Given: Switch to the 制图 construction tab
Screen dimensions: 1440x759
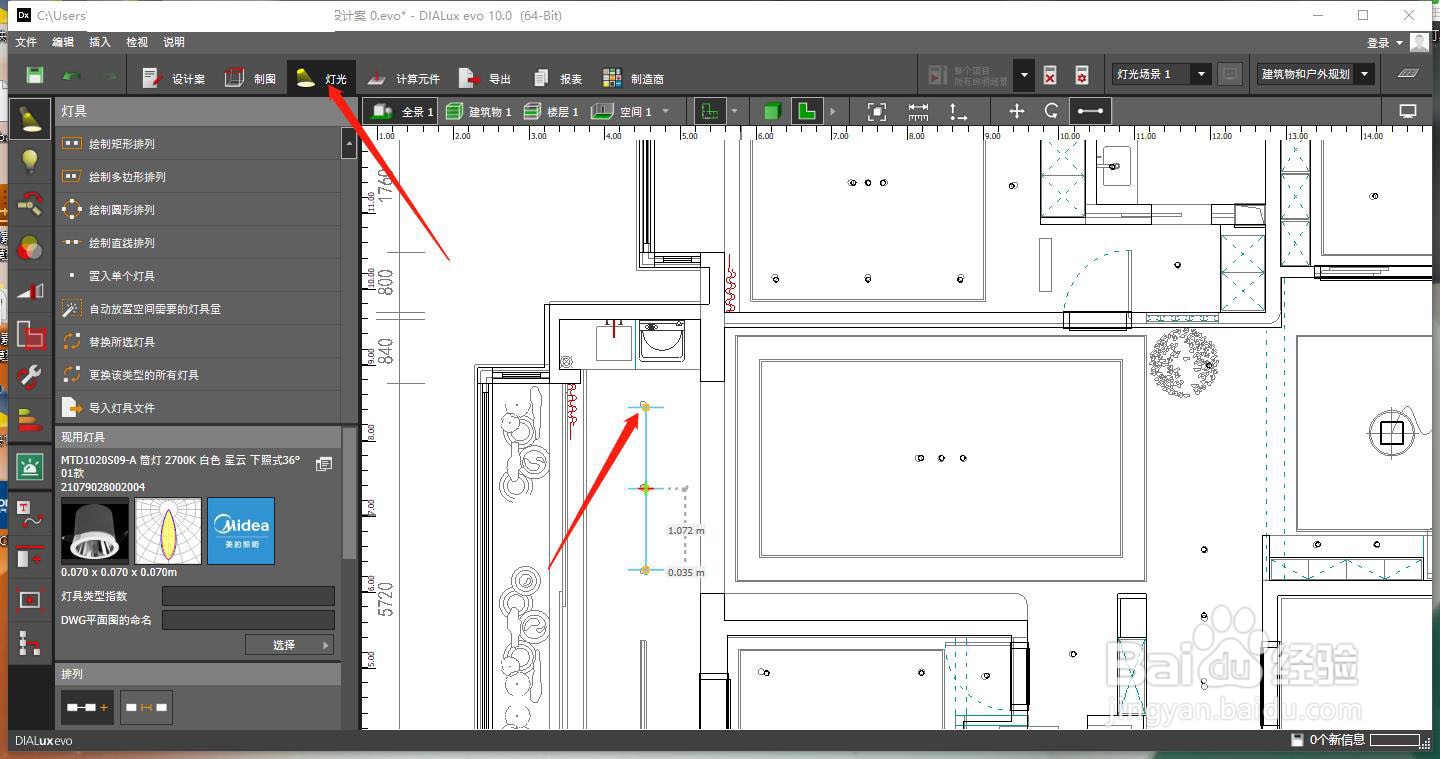Looking at the screenshot, I should point(250,78).
